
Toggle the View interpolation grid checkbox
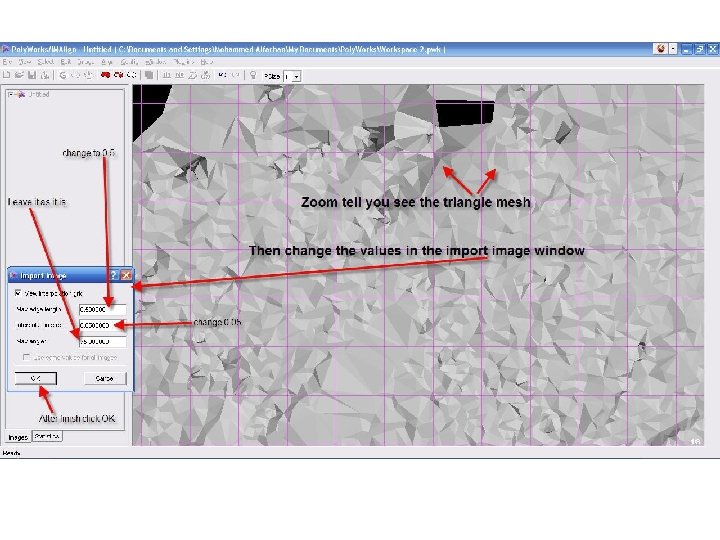click(x=18, y=292)
